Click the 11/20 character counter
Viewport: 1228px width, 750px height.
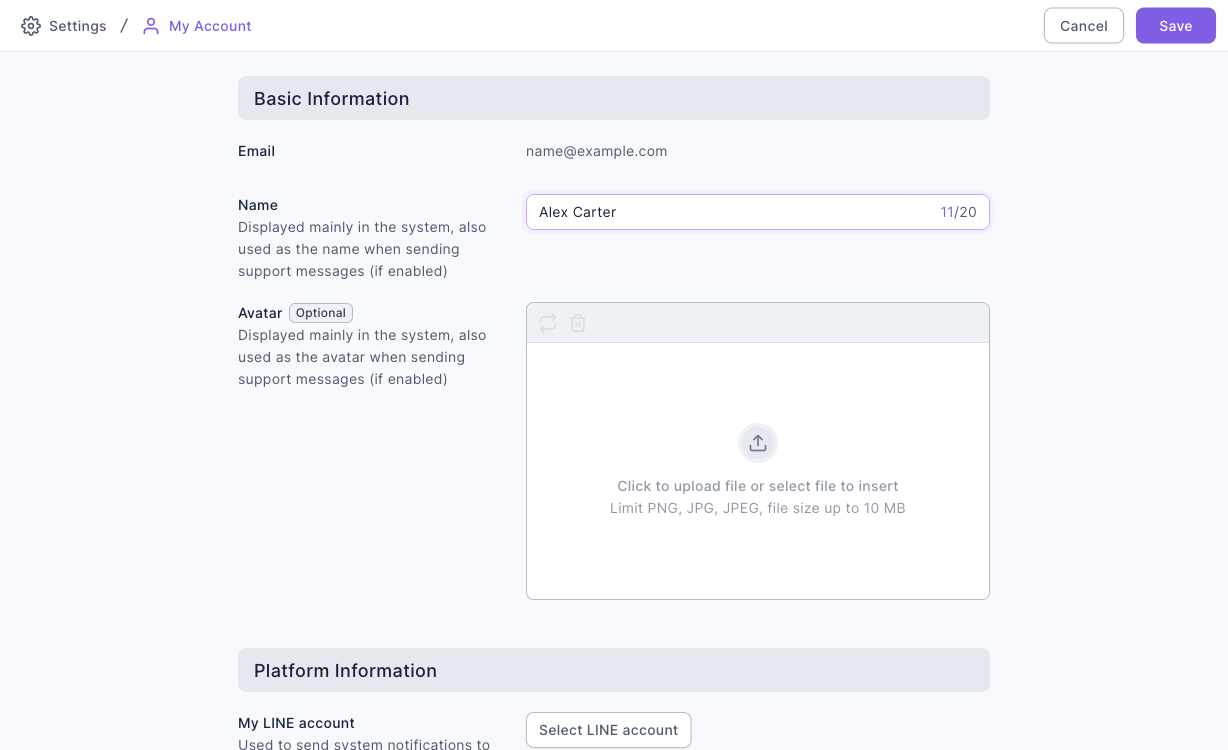[958, 212]
